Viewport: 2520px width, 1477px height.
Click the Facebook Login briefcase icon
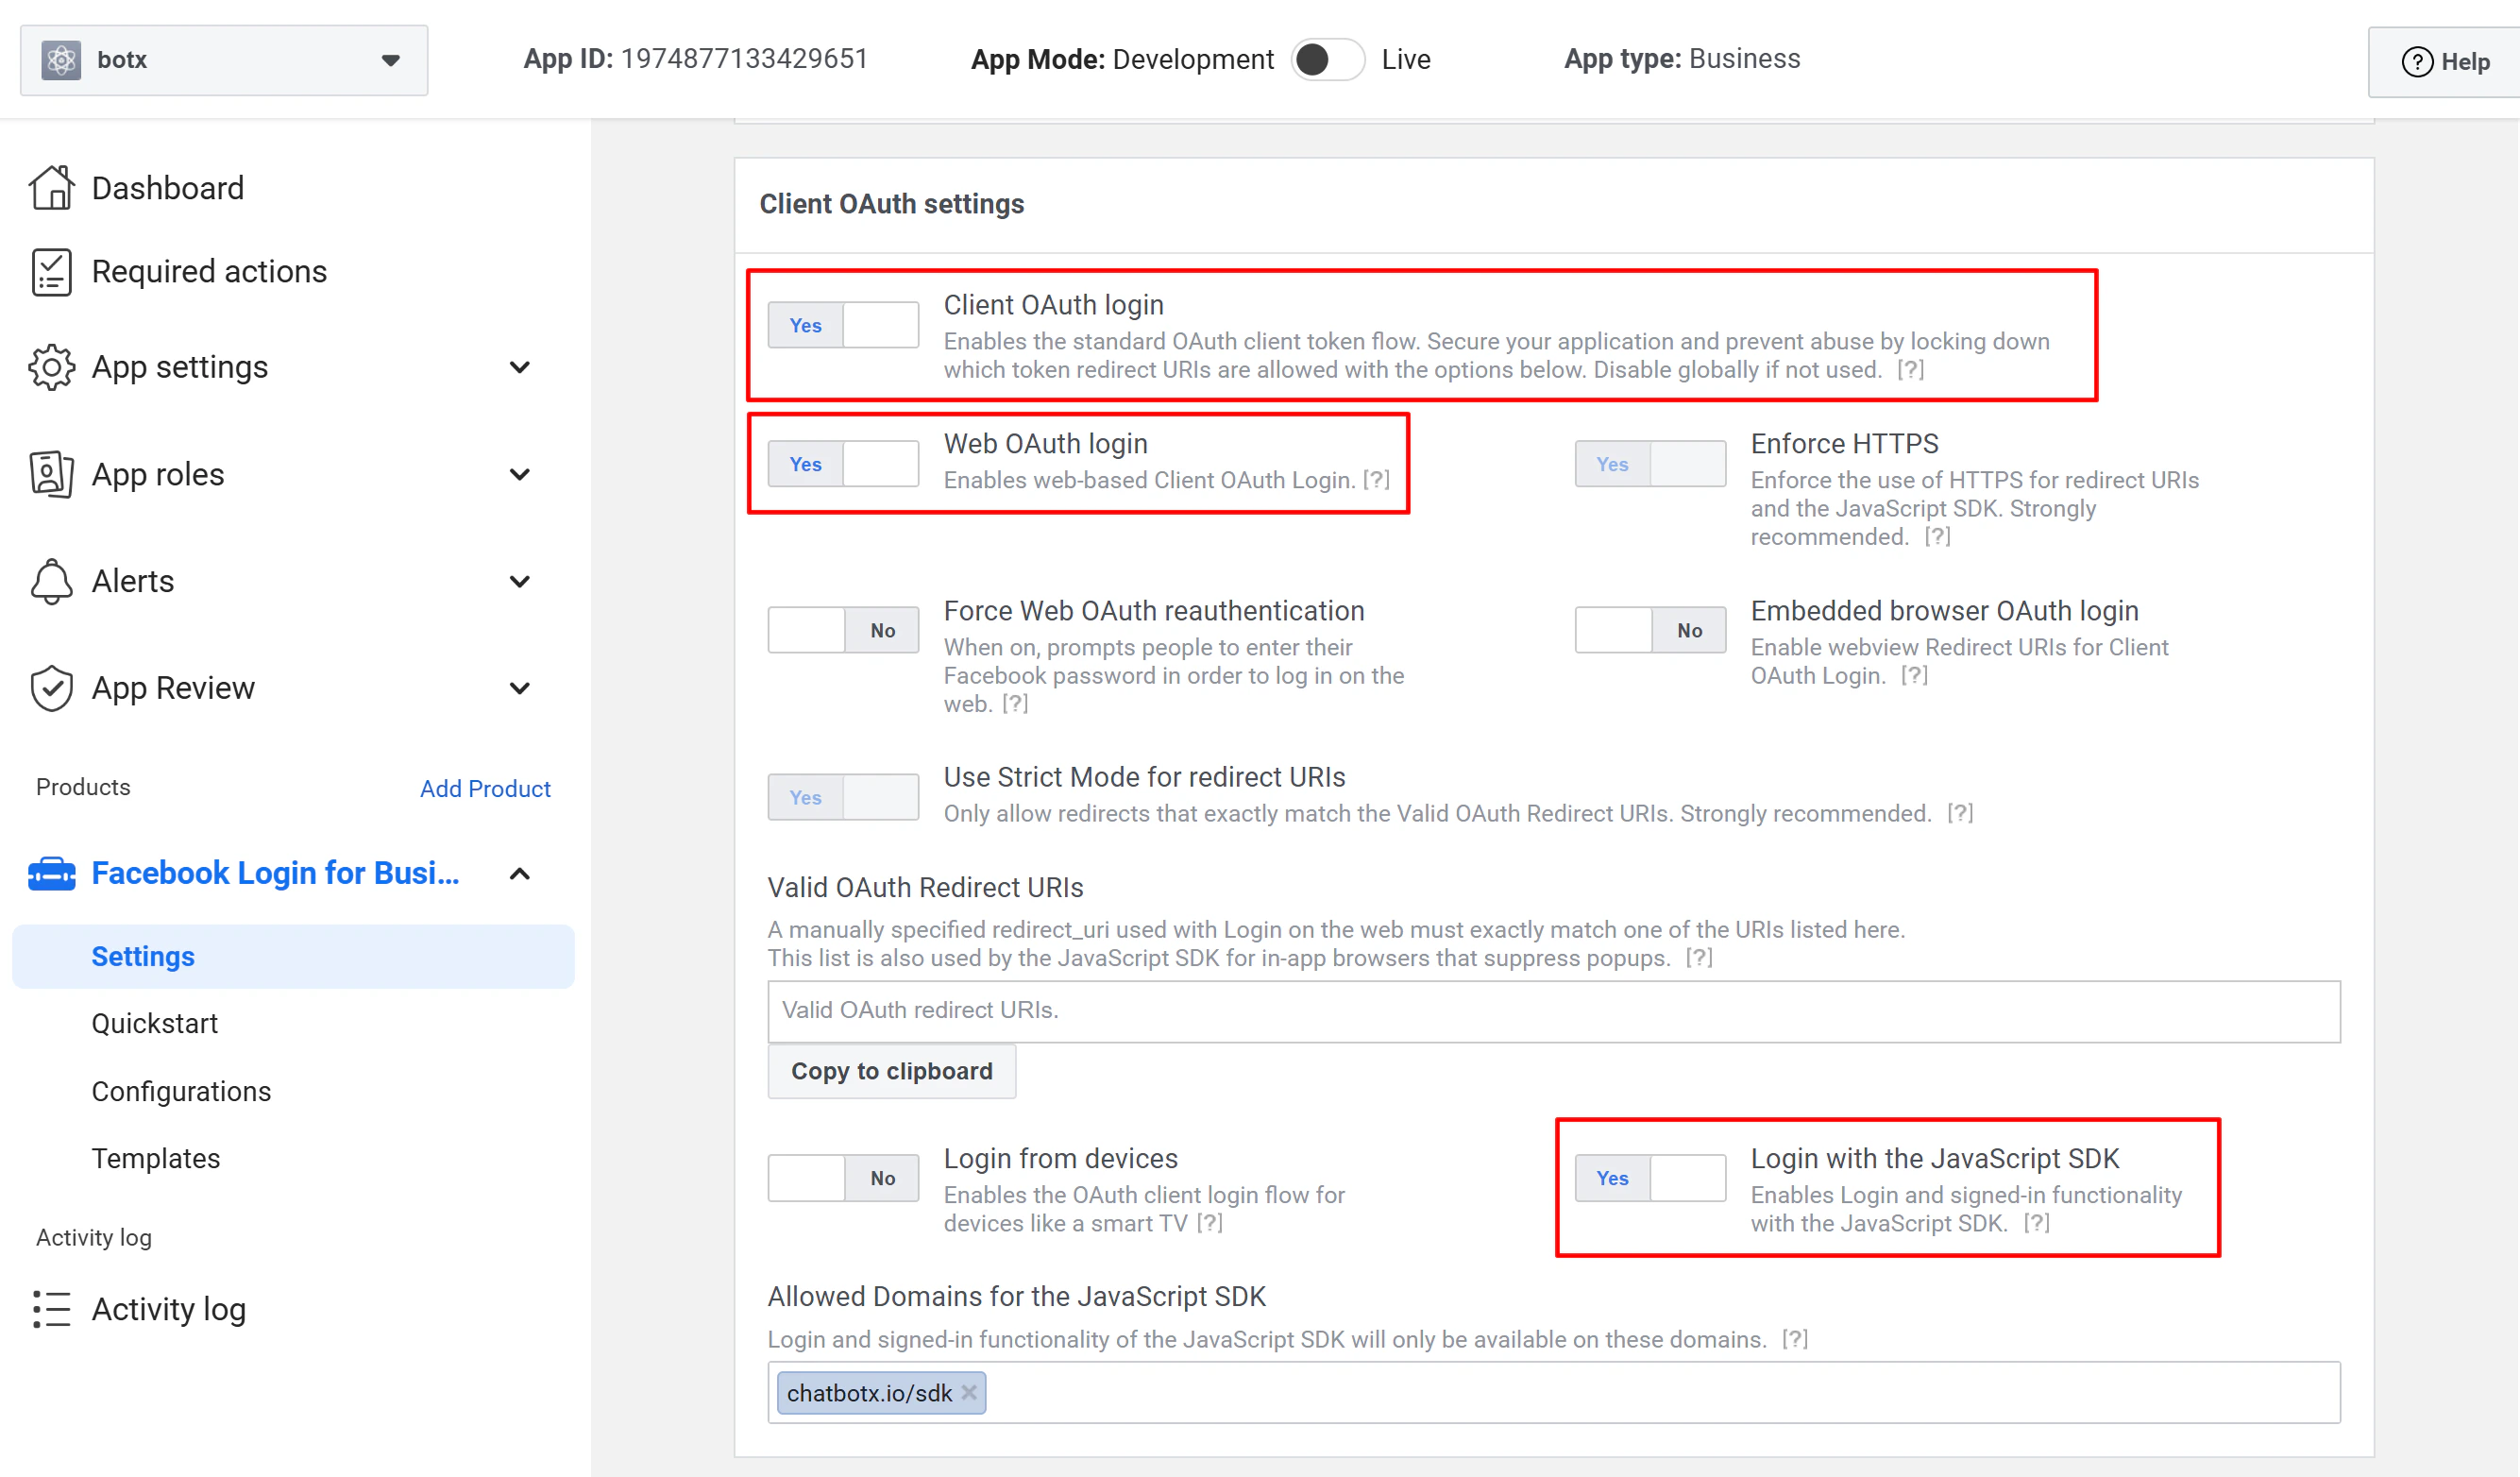[51, 873]
